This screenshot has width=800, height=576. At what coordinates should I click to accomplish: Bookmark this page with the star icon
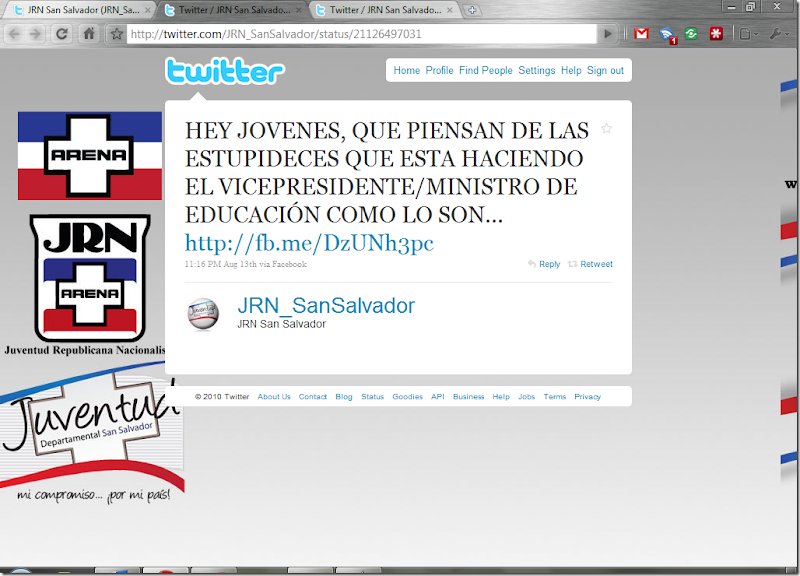coord(117,34)
